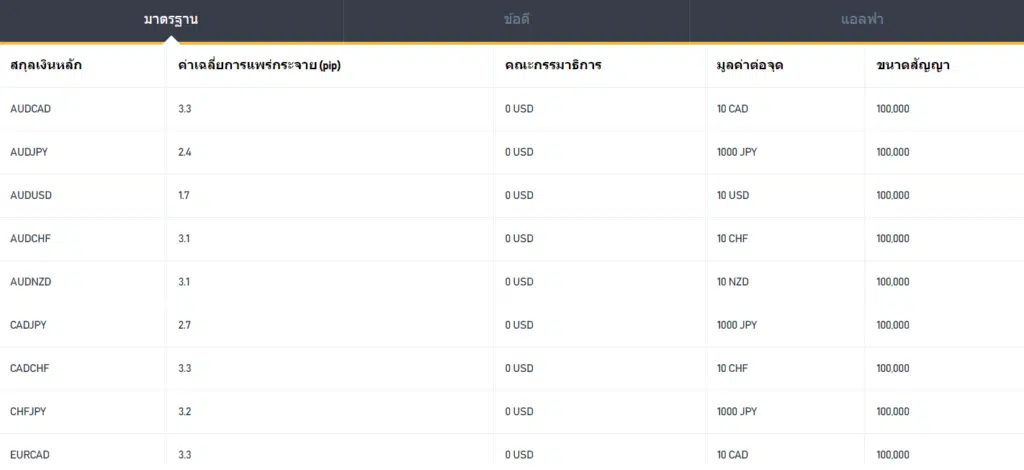Select the AUDJPY currency pair
Image resolution: width=1024 pixels, height=470 pixels.
click(x=29, y=152)
